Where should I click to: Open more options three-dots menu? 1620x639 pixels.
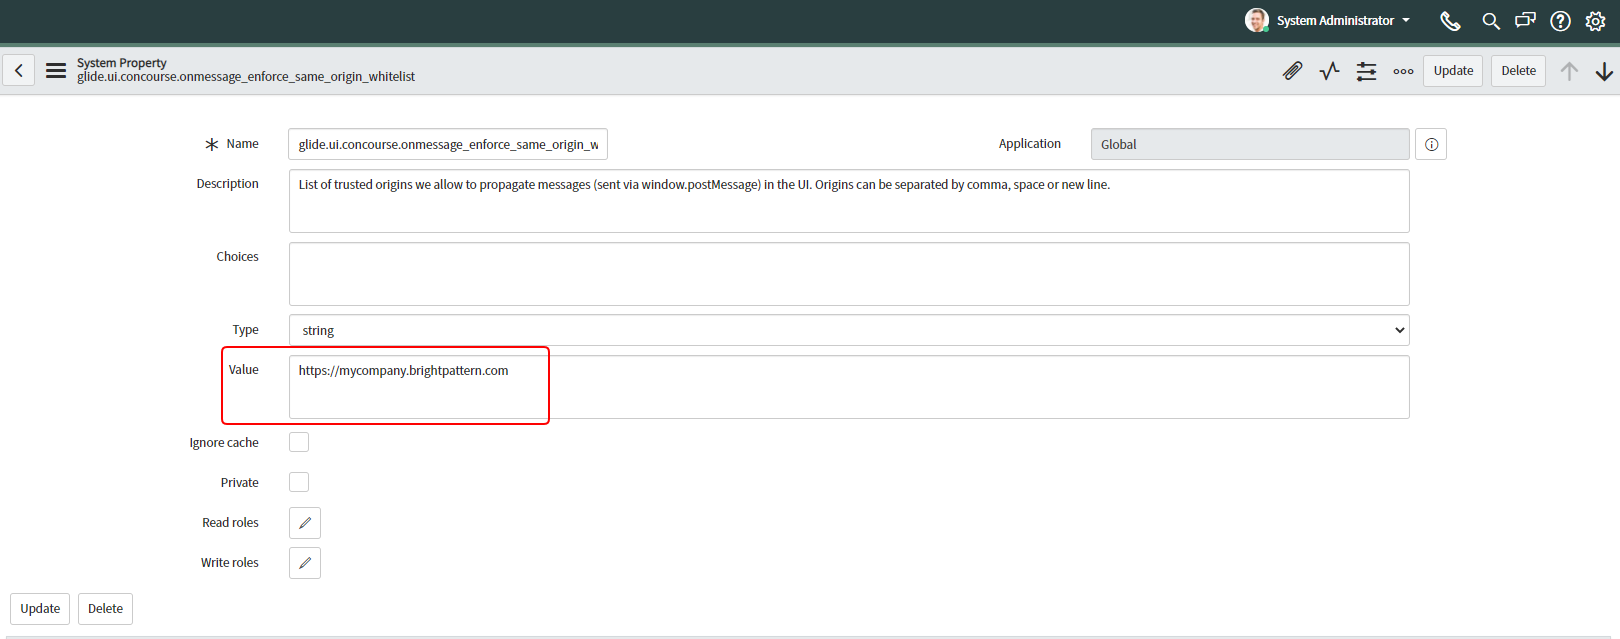pos(1403,71)
